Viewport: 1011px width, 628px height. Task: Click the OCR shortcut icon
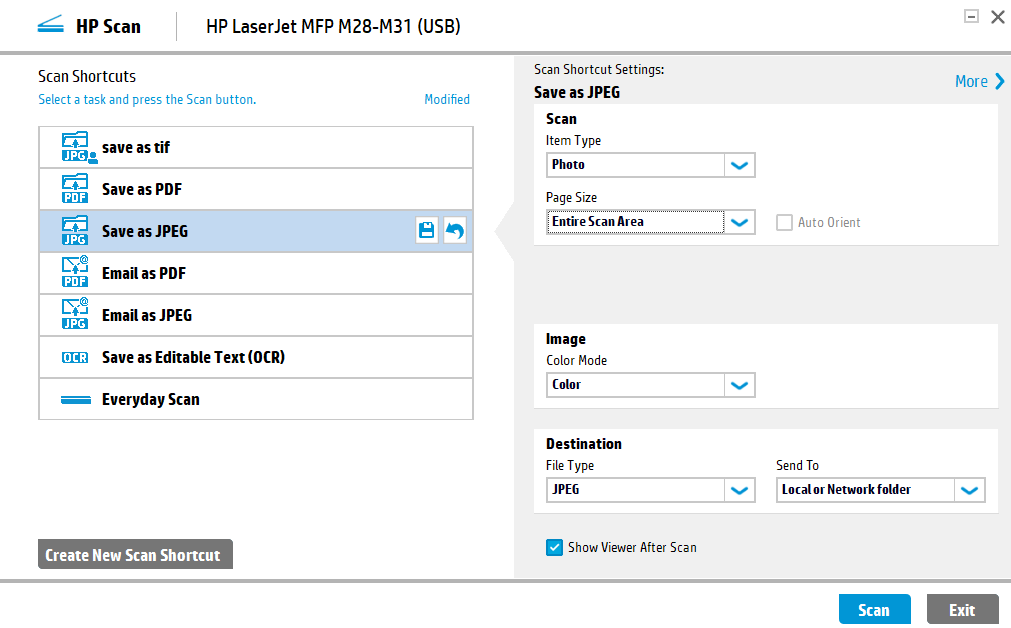(75, 357)
